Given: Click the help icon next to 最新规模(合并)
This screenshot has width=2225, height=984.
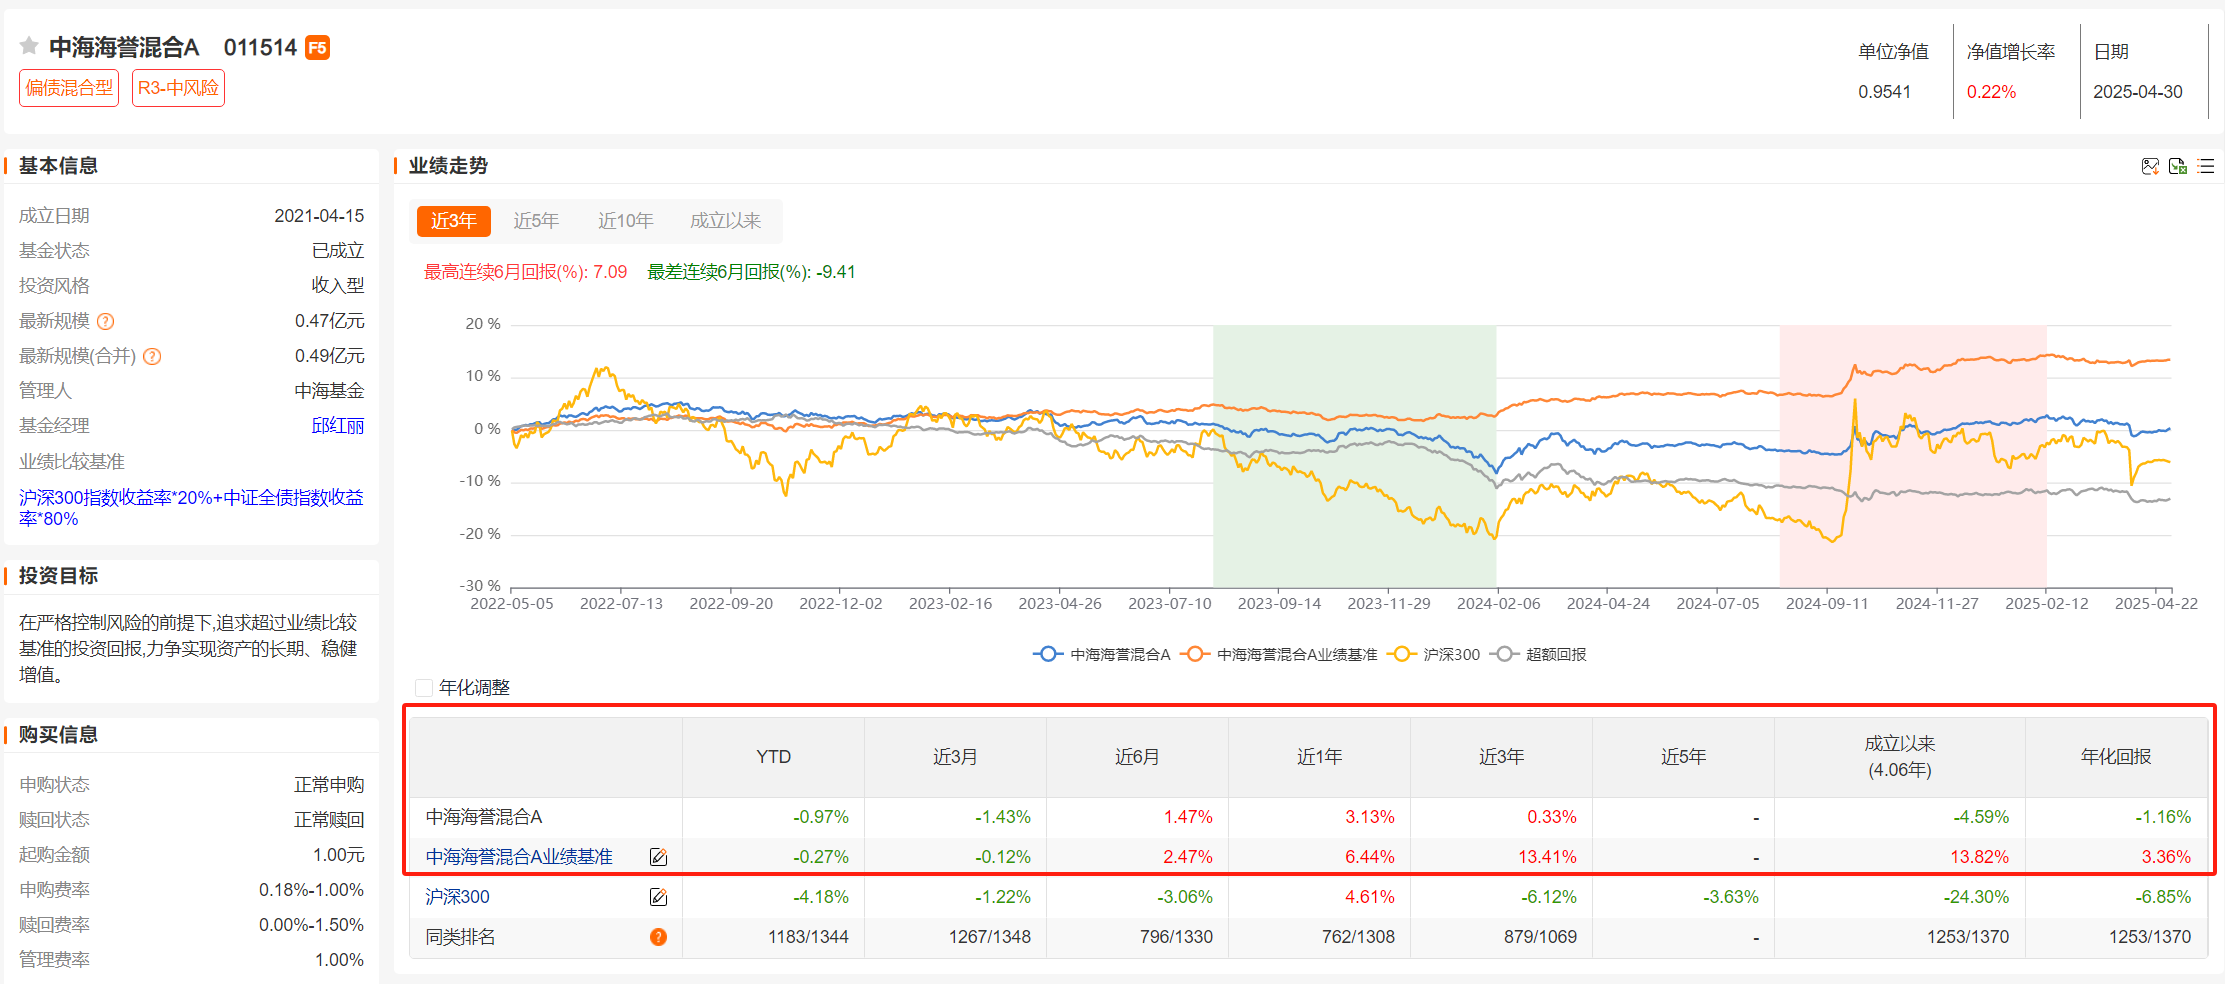Looking at the screenshot, I should pyautogui.click(x=152, y=356).
